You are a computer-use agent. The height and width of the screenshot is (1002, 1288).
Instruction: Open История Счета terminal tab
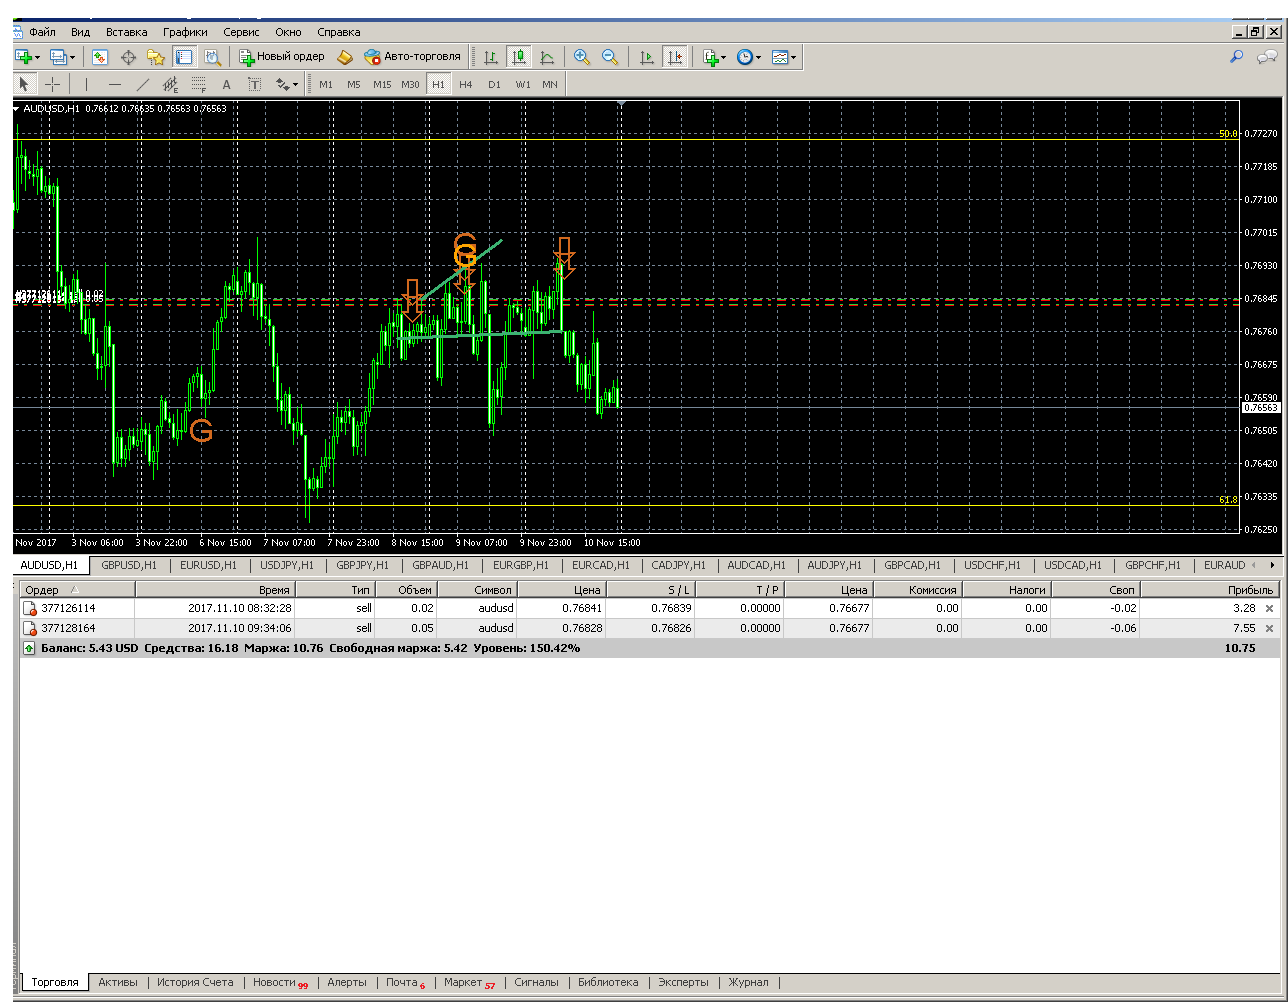click(x=195, y=982)
